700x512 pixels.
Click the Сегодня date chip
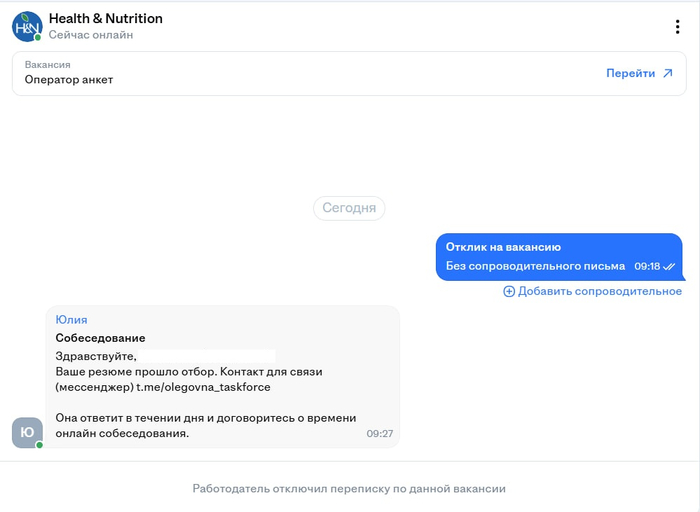349,208
